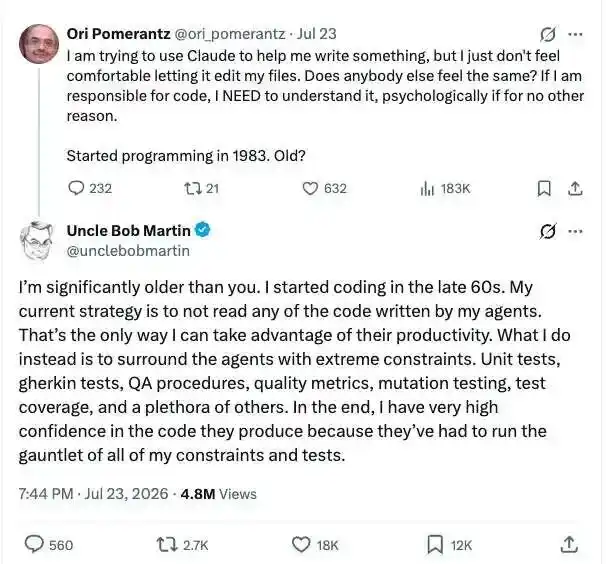Bookmark Ori Pomerantz's tweet
606x564 pixels.
544,189
